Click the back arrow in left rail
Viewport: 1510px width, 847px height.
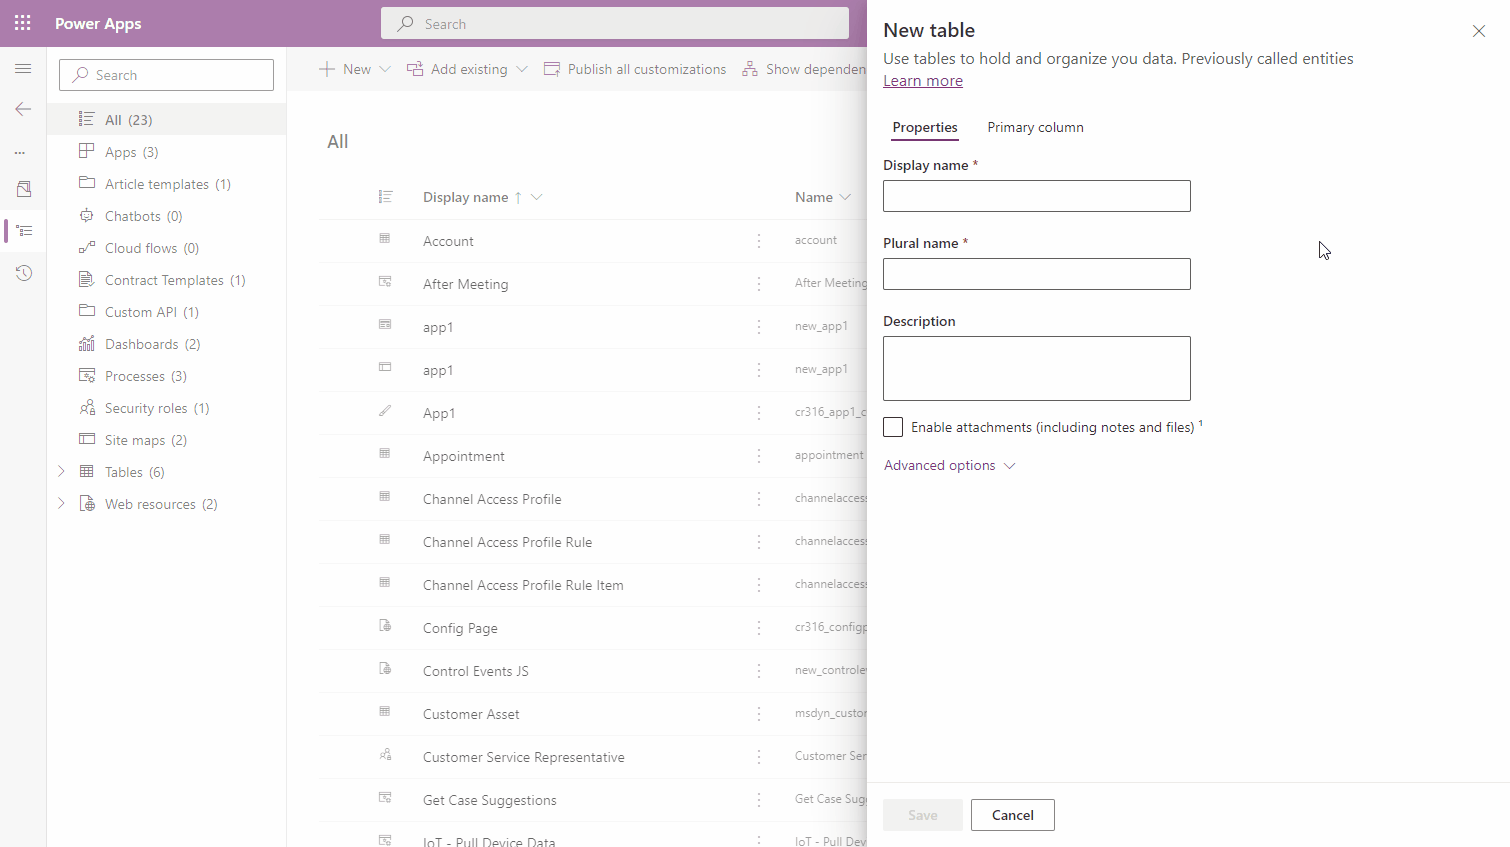pyautogui.click(x=23, y=109)
